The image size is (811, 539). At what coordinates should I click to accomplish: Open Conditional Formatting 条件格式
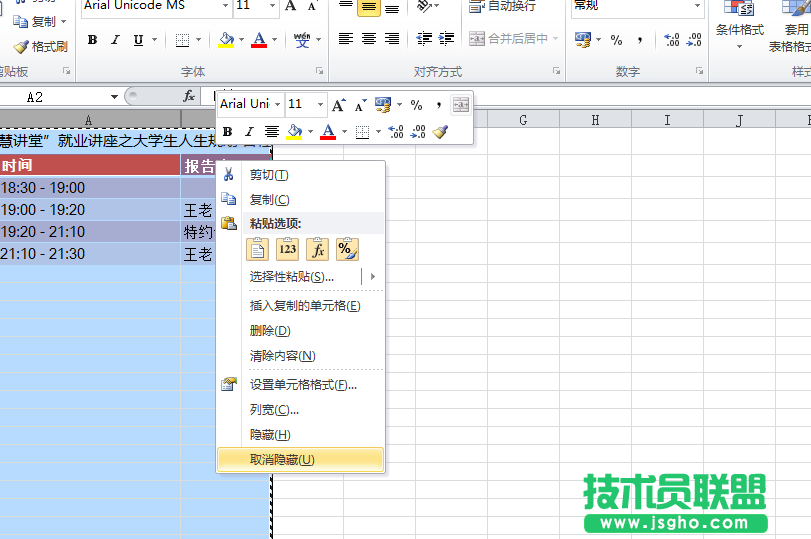739,25
